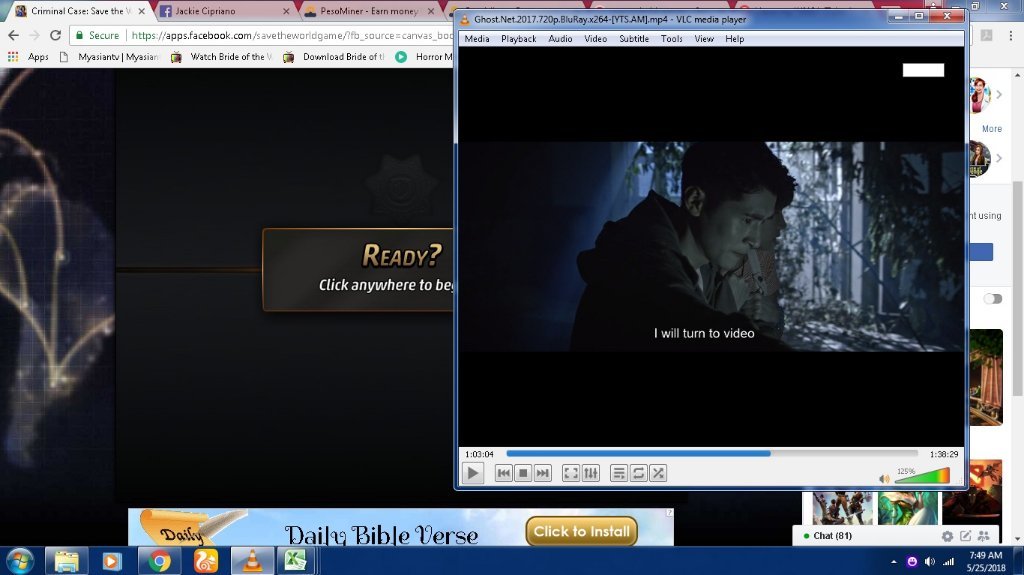Reload the Chrome page
The width and height of the screenshot is (1024, 575).
point(56,35)
